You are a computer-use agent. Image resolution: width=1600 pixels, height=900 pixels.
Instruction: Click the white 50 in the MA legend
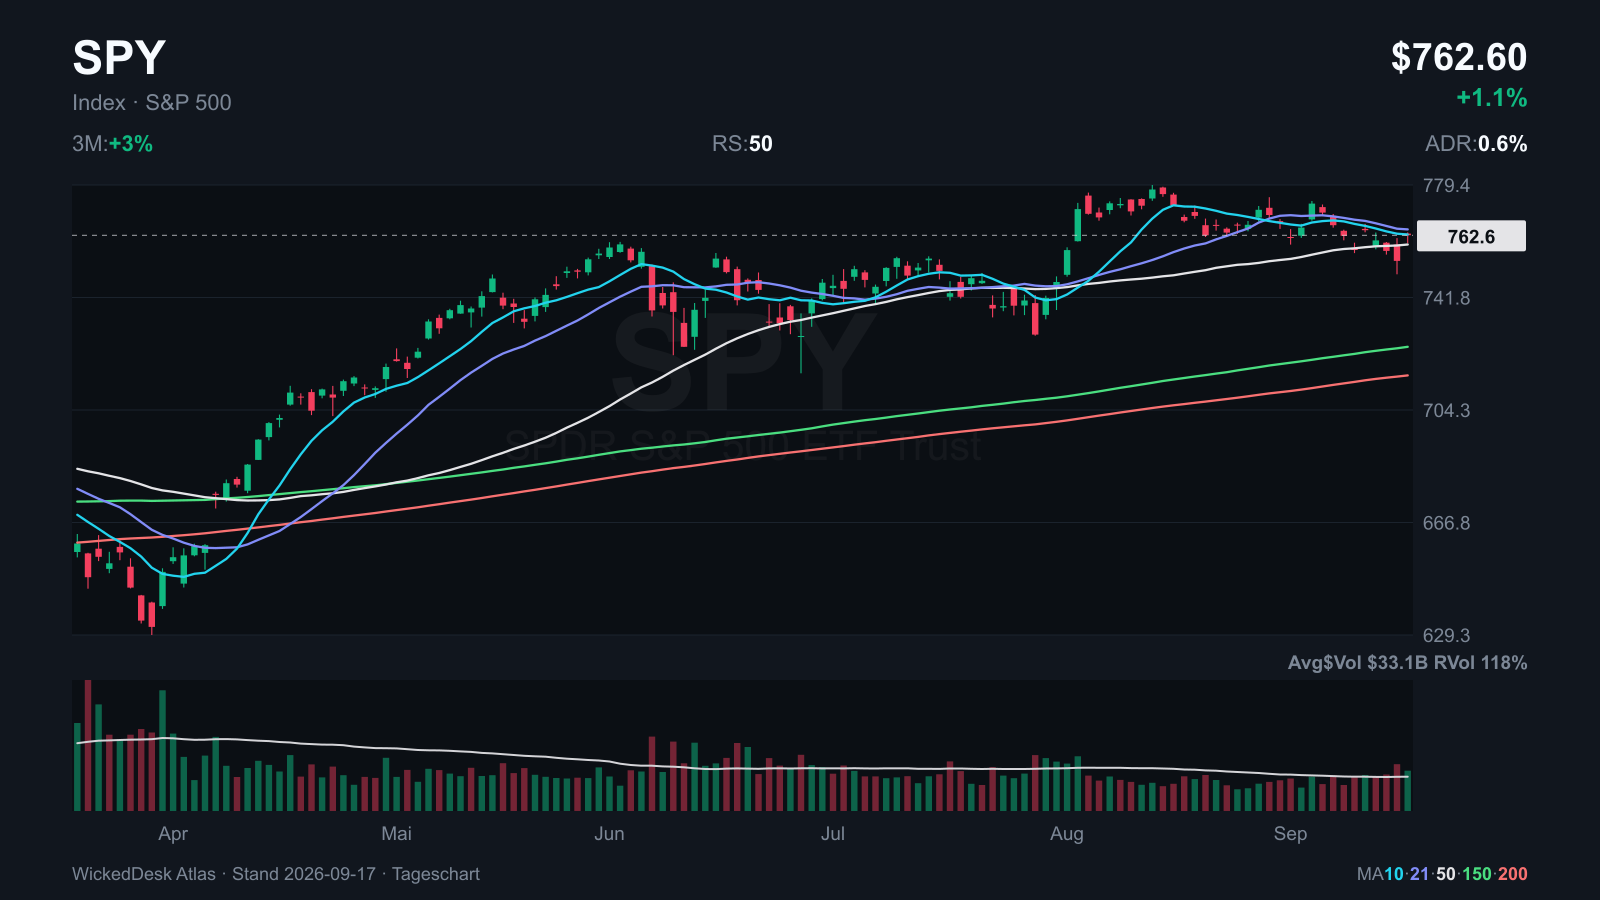(x=1446, y=874)
